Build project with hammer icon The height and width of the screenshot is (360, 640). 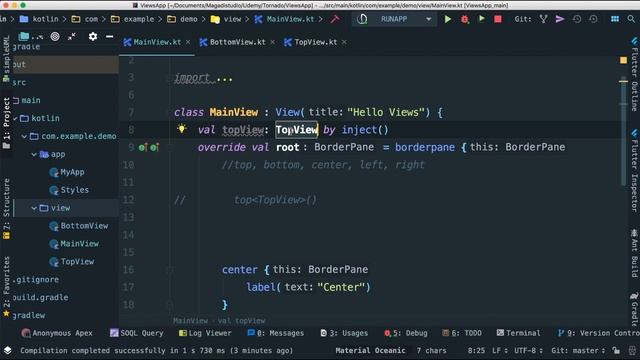(335, 19)
